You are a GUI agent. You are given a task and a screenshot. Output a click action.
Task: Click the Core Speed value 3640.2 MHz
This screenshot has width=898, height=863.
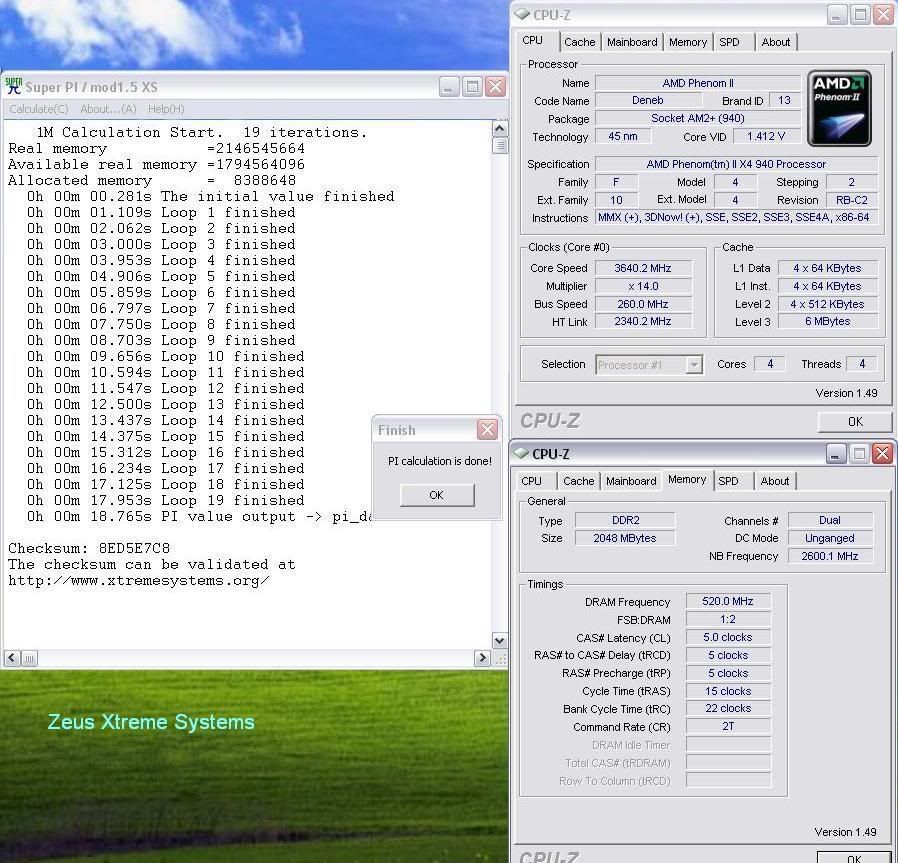click(643, 268)
